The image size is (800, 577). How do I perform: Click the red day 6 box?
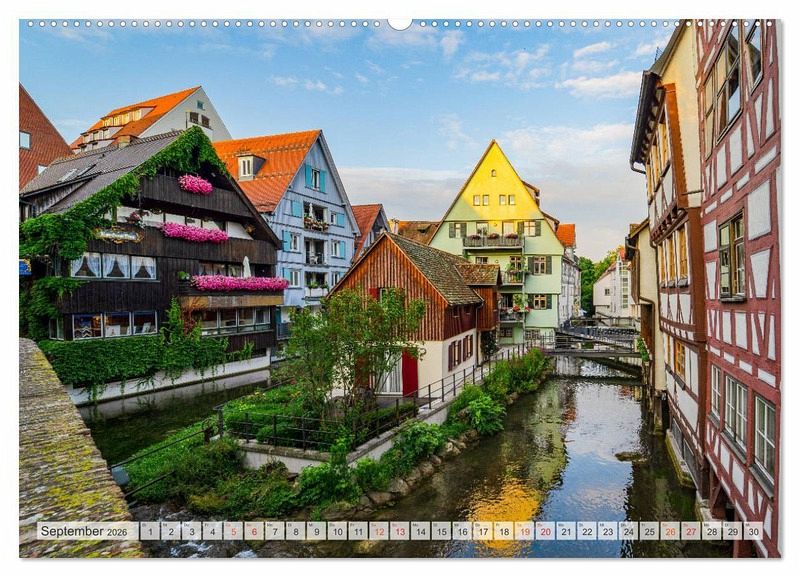(x=254, y=531)
